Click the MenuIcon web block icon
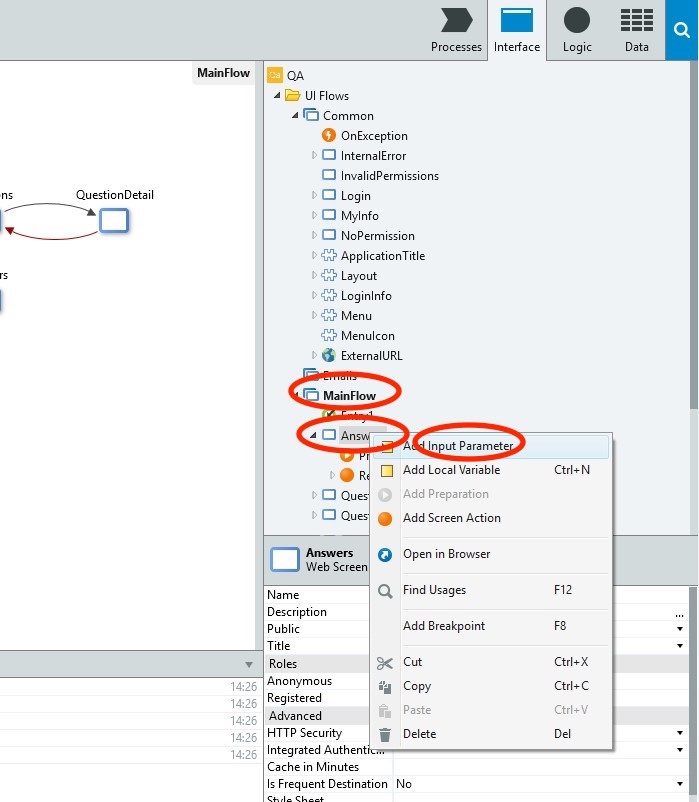 329,335
